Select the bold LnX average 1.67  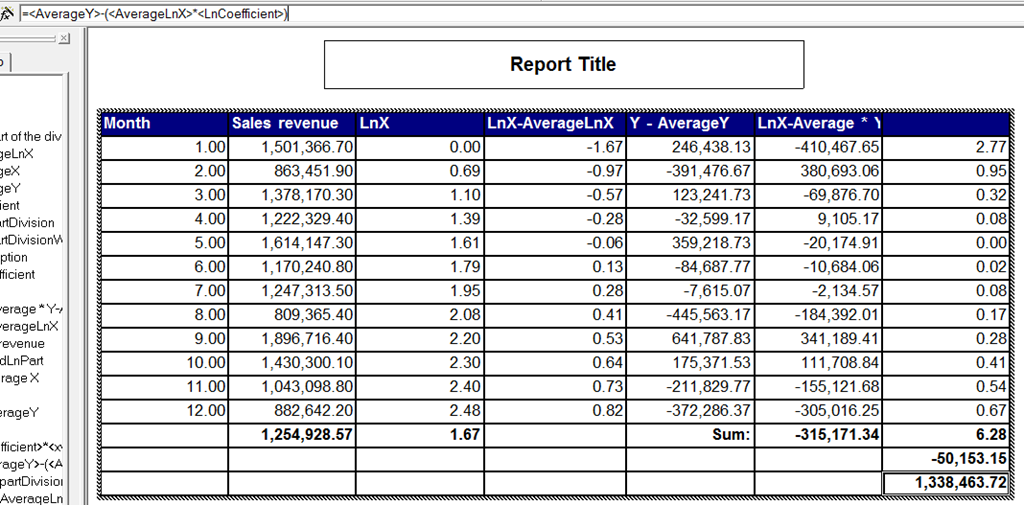(x=419, y=434)
